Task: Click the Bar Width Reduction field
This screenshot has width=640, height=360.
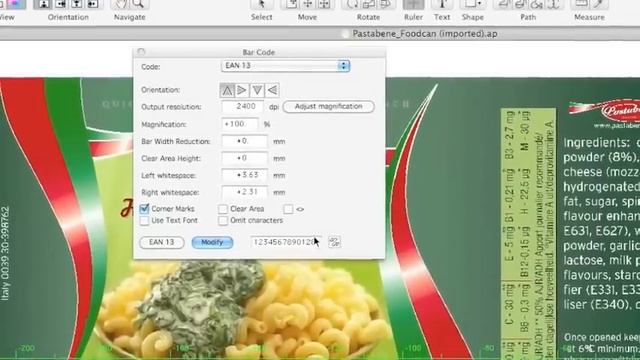Action: click(244, 141)
